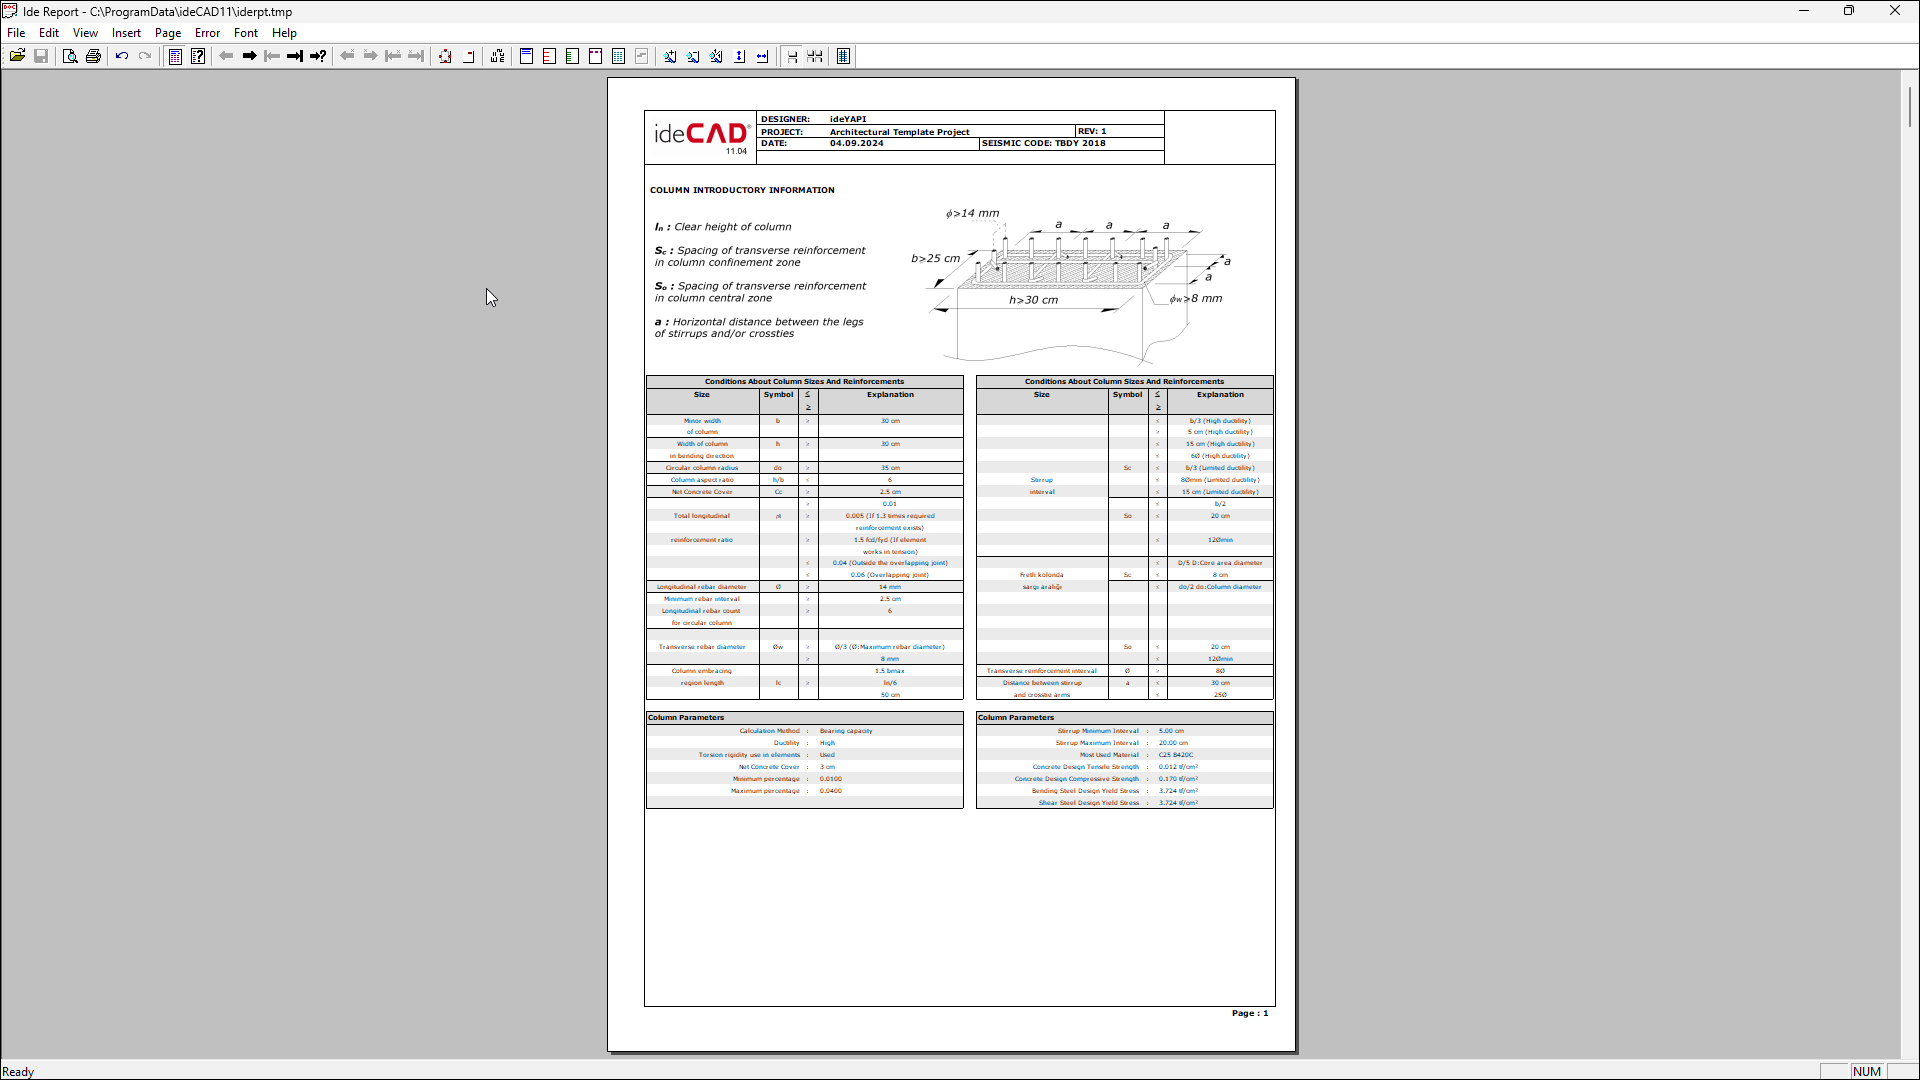This screenshot has height=1080, width=1920.
Task: Click the vertical scrollbar thumb
Action: [x=1909, y=106]
